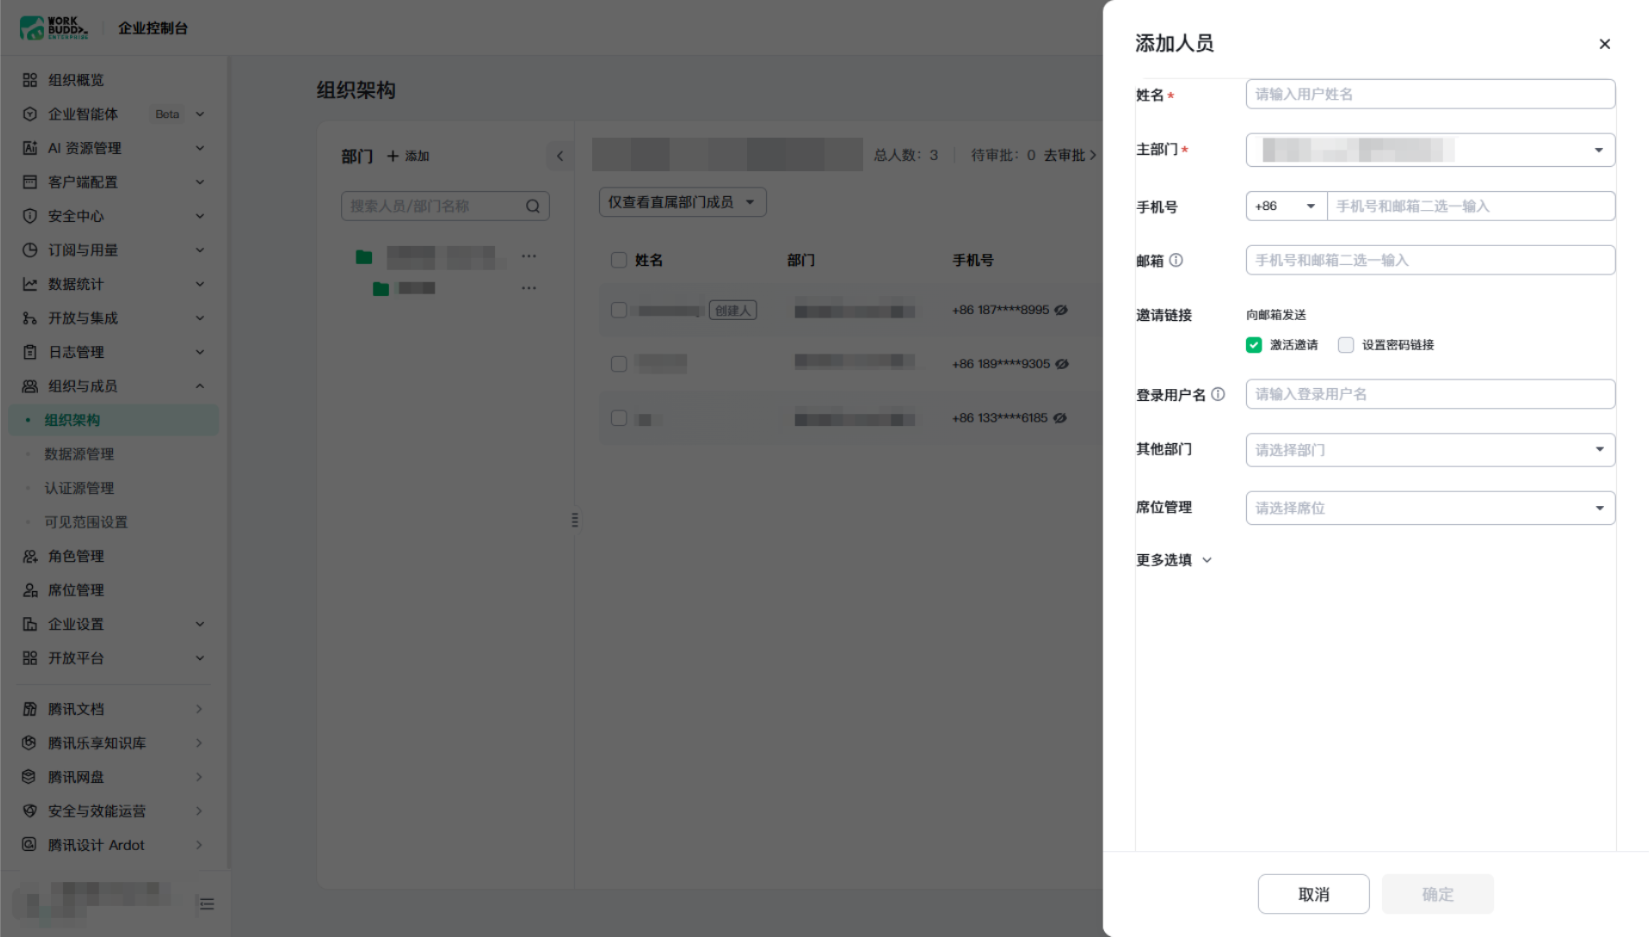Click the 确定 button
1649x937 pixels.
click(x=1438, y=894)
